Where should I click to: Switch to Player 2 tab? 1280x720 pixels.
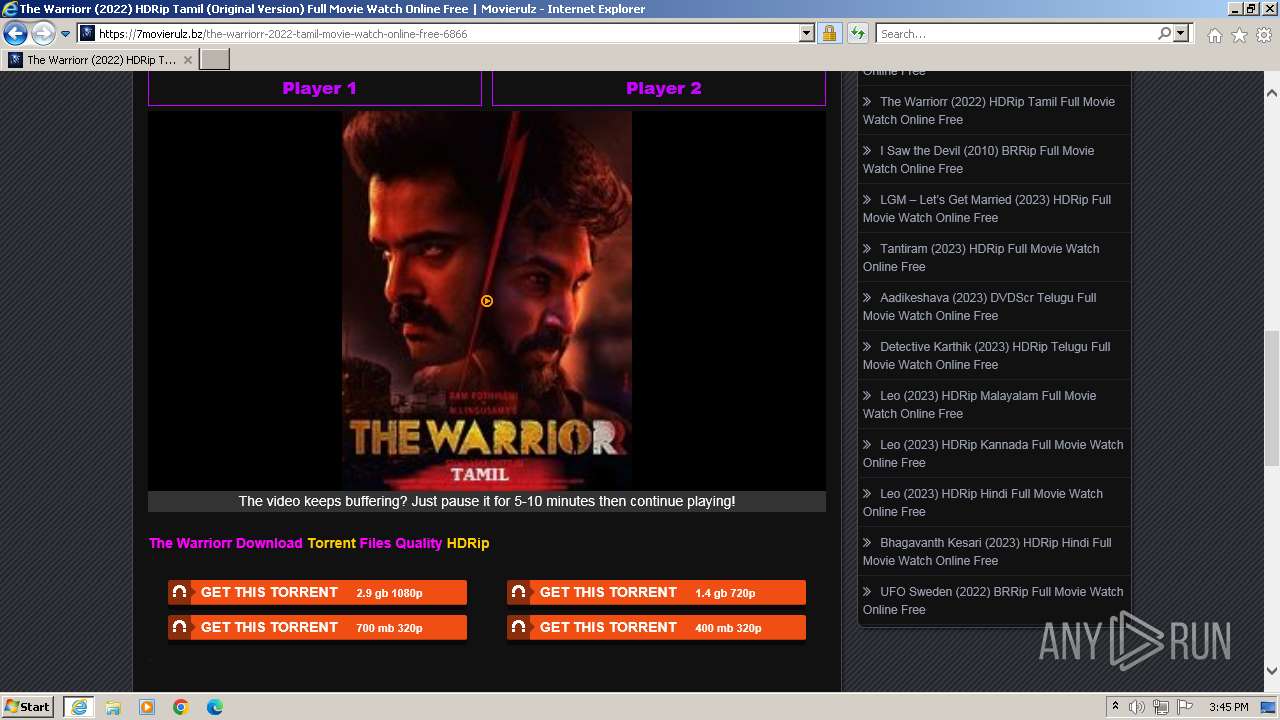(x=659, y=88)
